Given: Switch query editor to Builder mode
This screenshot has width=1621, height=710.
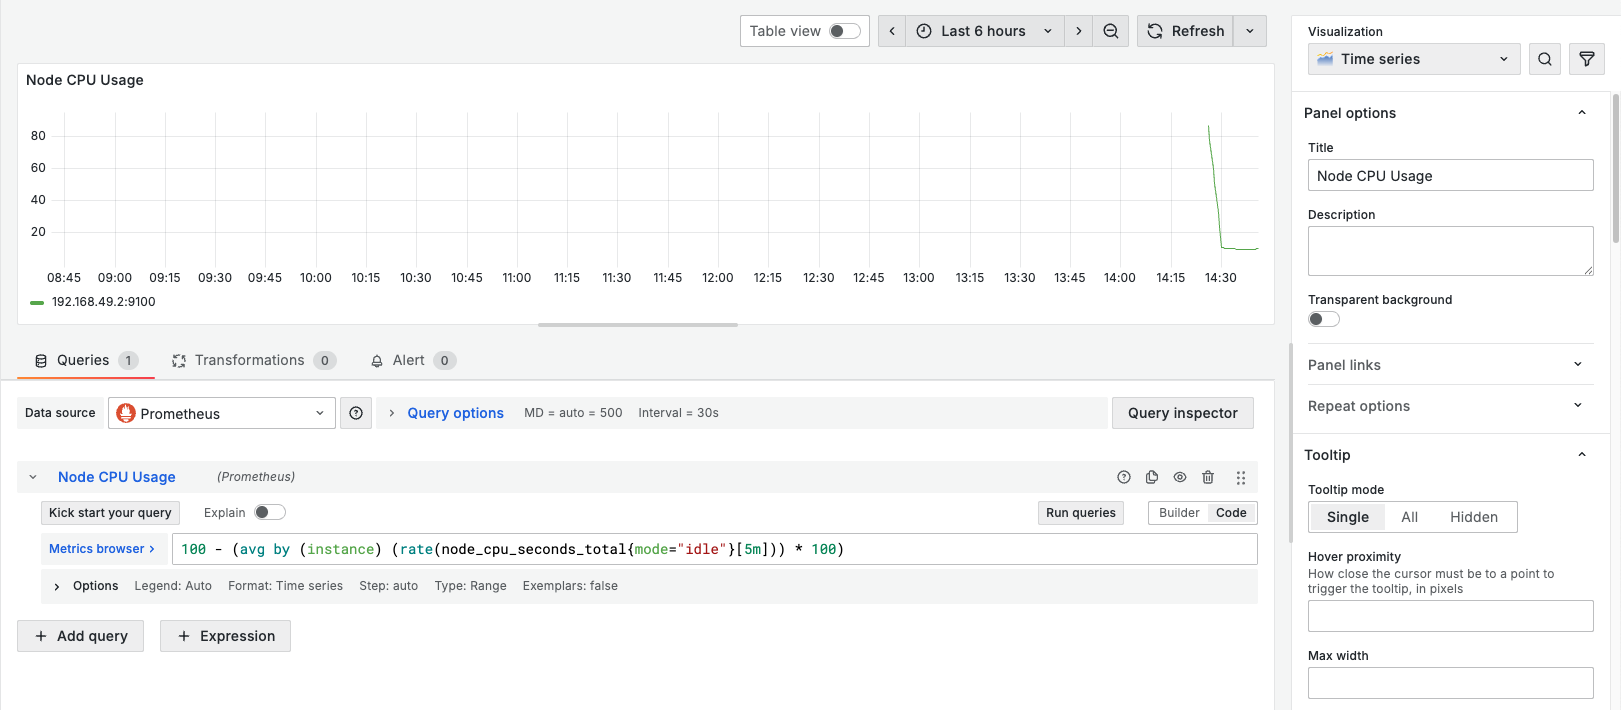Looking at the screenshot, I should 1179,513.
